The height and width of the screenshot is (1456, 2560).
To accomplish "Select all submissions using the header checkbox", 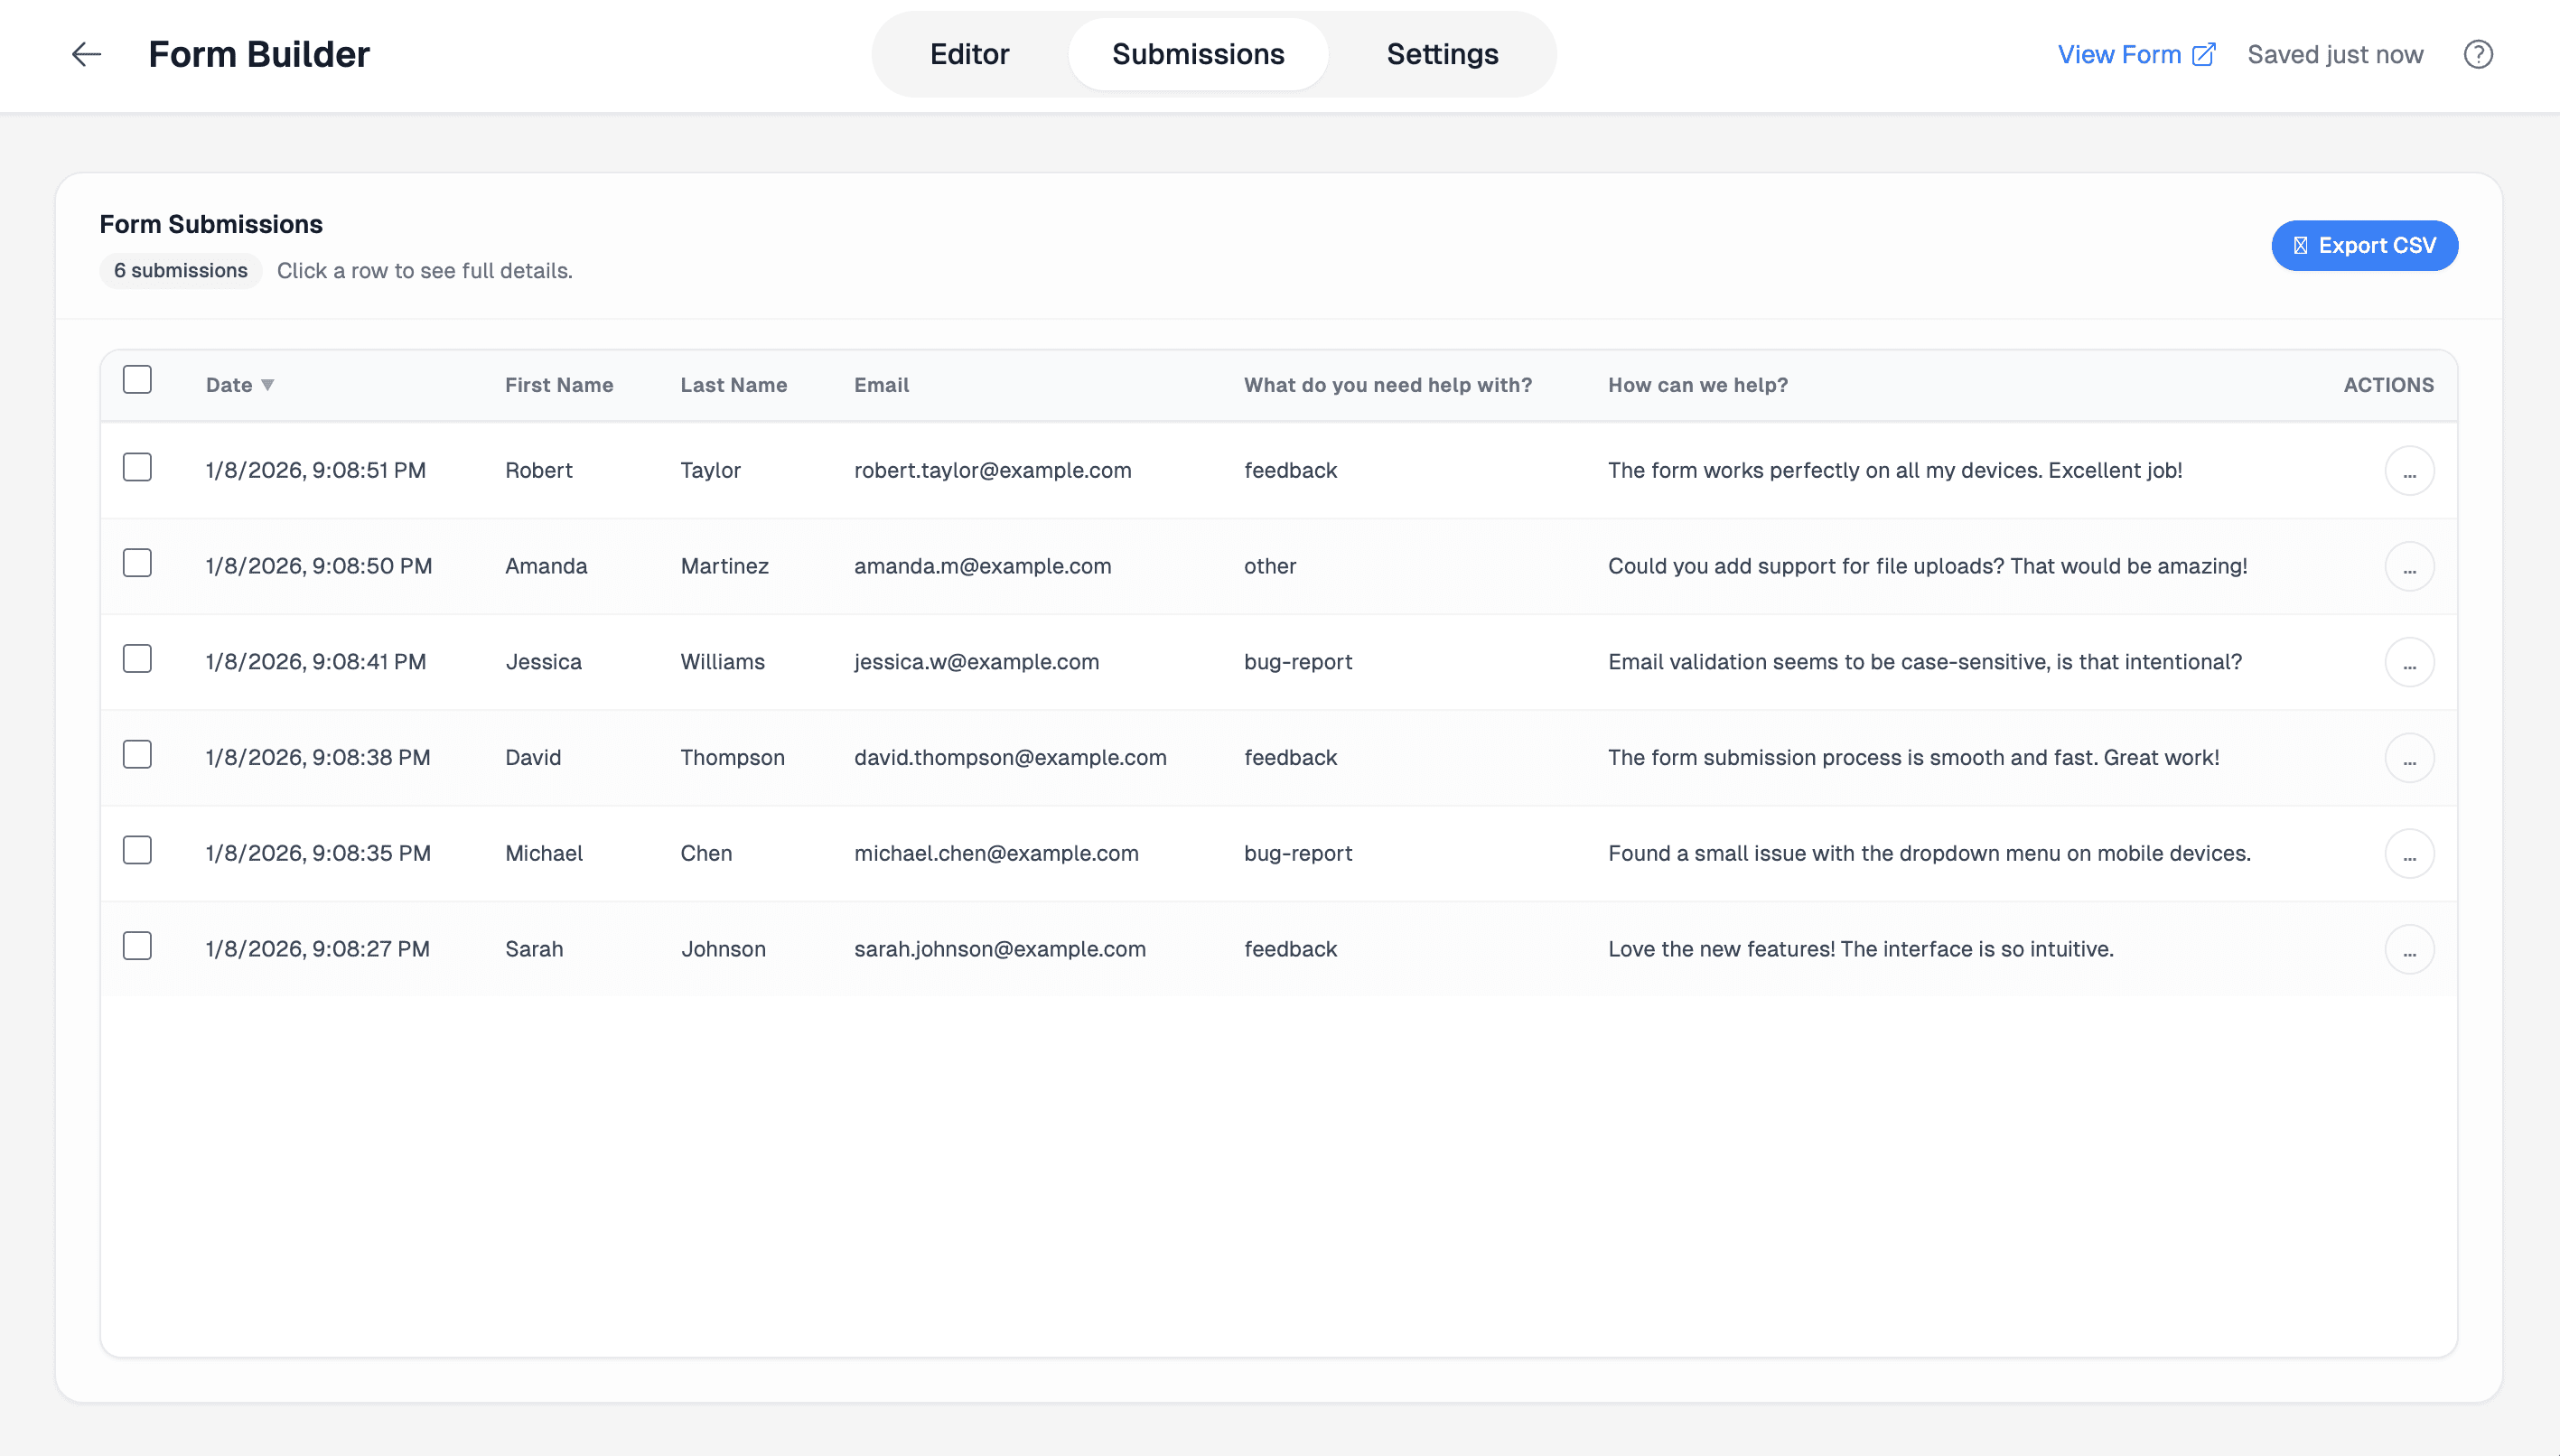I will [137, 379].
